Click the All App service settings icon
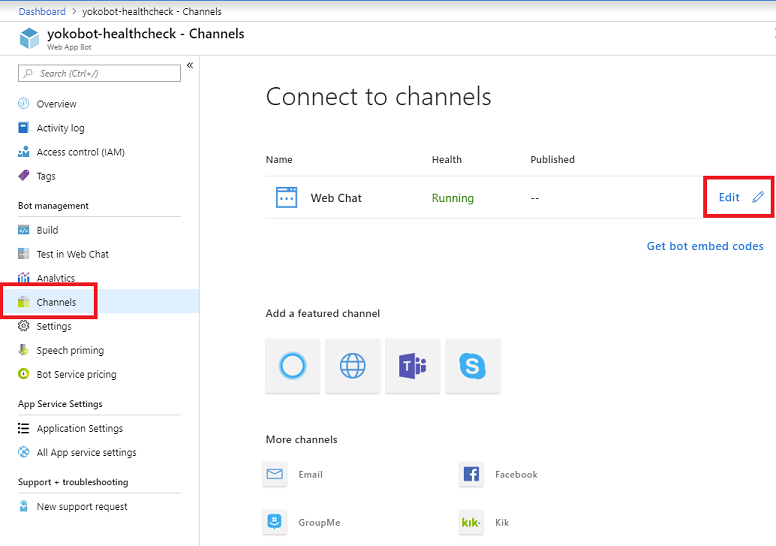776x546 pixels. 23,452
